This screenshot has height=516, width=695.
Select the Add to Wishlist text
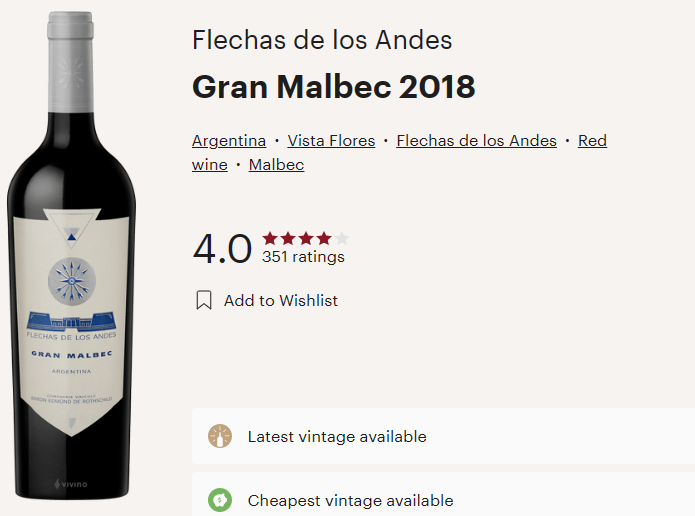(x=281, y=300)
